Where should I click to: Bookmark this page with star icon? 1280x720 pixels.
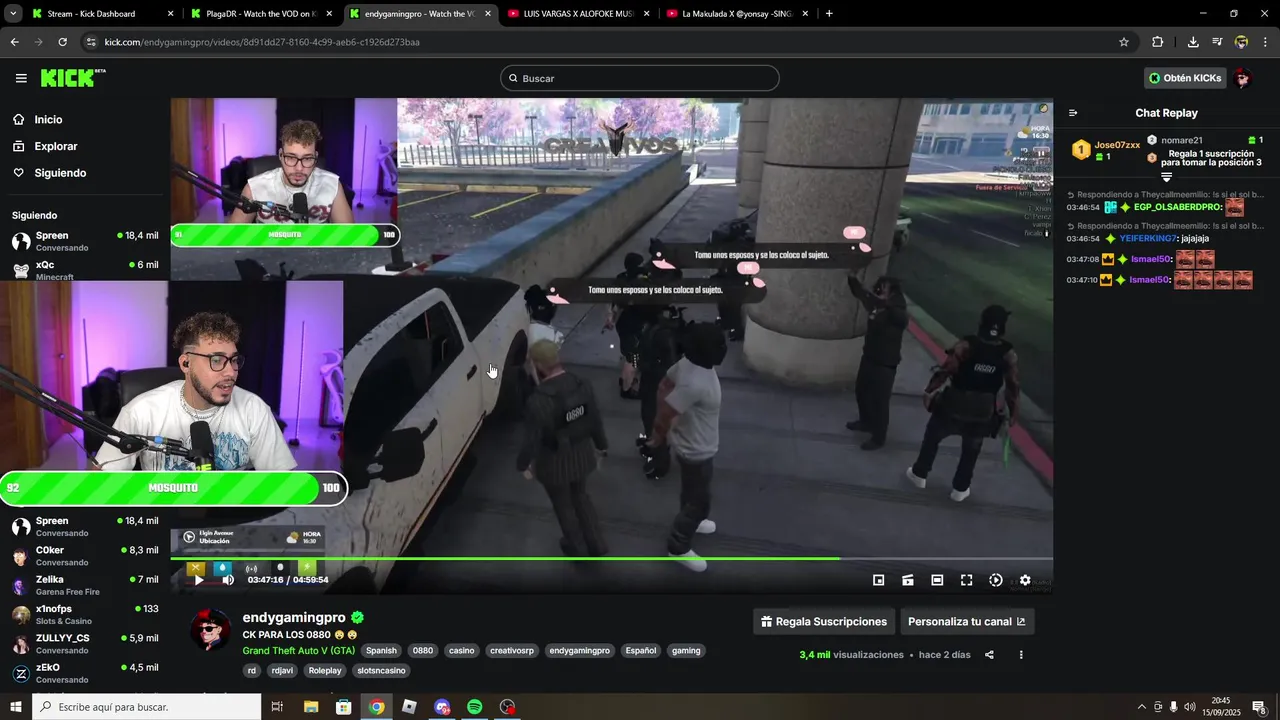1124,42
